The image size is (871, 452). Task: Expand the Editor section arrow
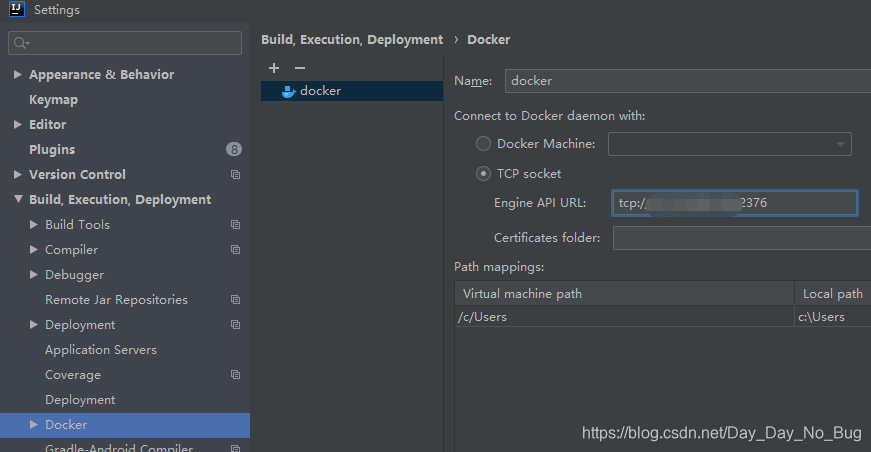pos(18,124)
